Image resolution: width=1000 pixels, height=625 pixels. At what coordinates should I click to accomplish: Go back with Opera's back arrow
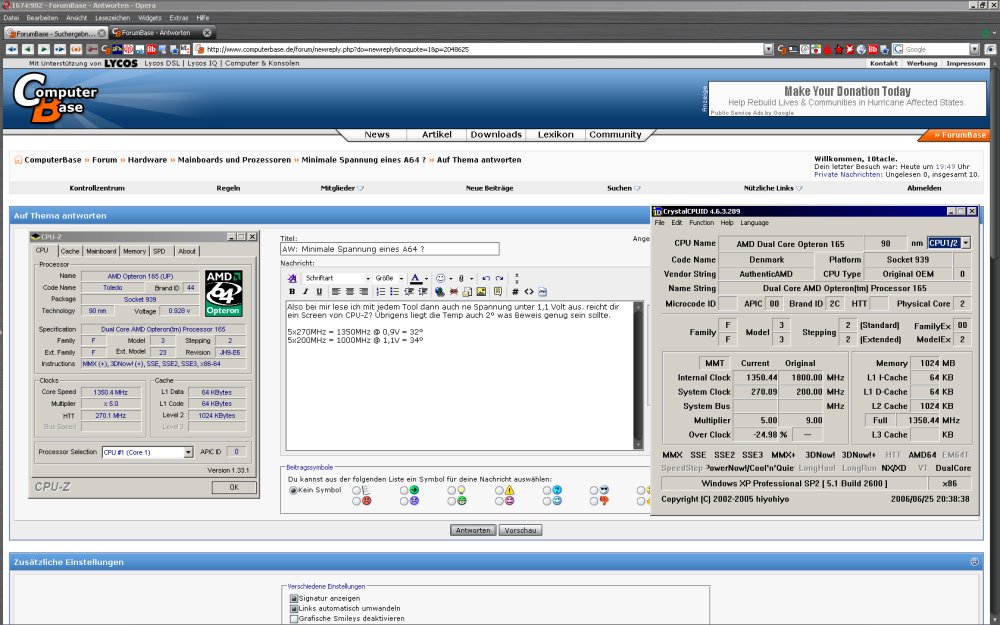(27, 49)
